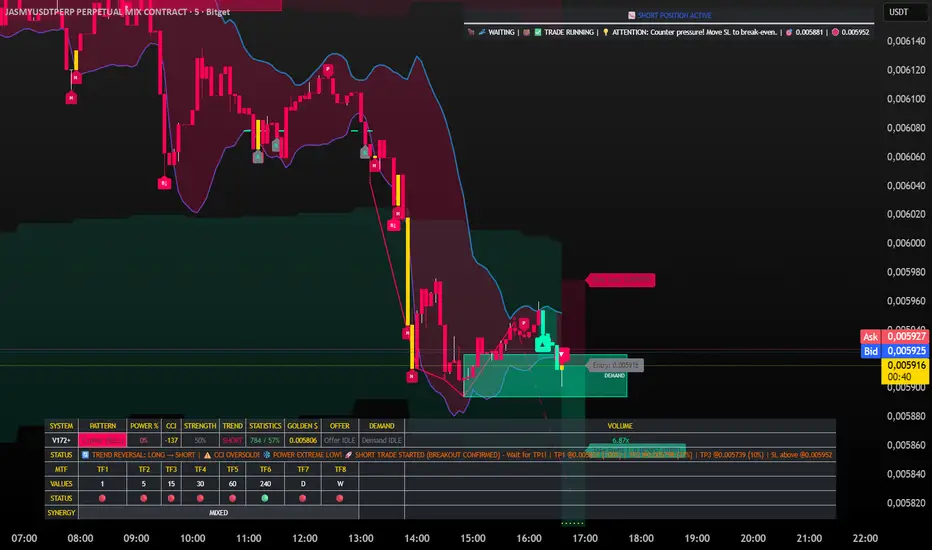
Task: Click the 17:00 time axis label
Action: click(x=585, y=538)
